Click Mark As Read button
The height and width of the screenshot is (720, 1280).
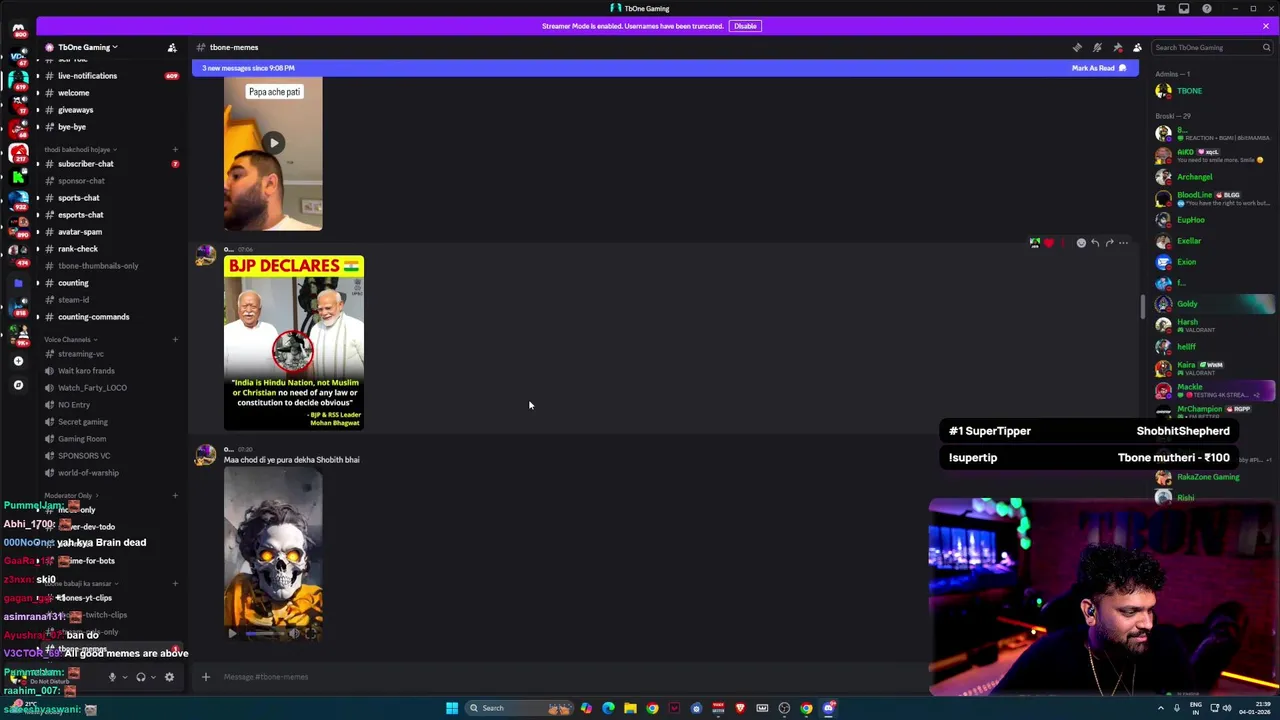coord(1099,68)
